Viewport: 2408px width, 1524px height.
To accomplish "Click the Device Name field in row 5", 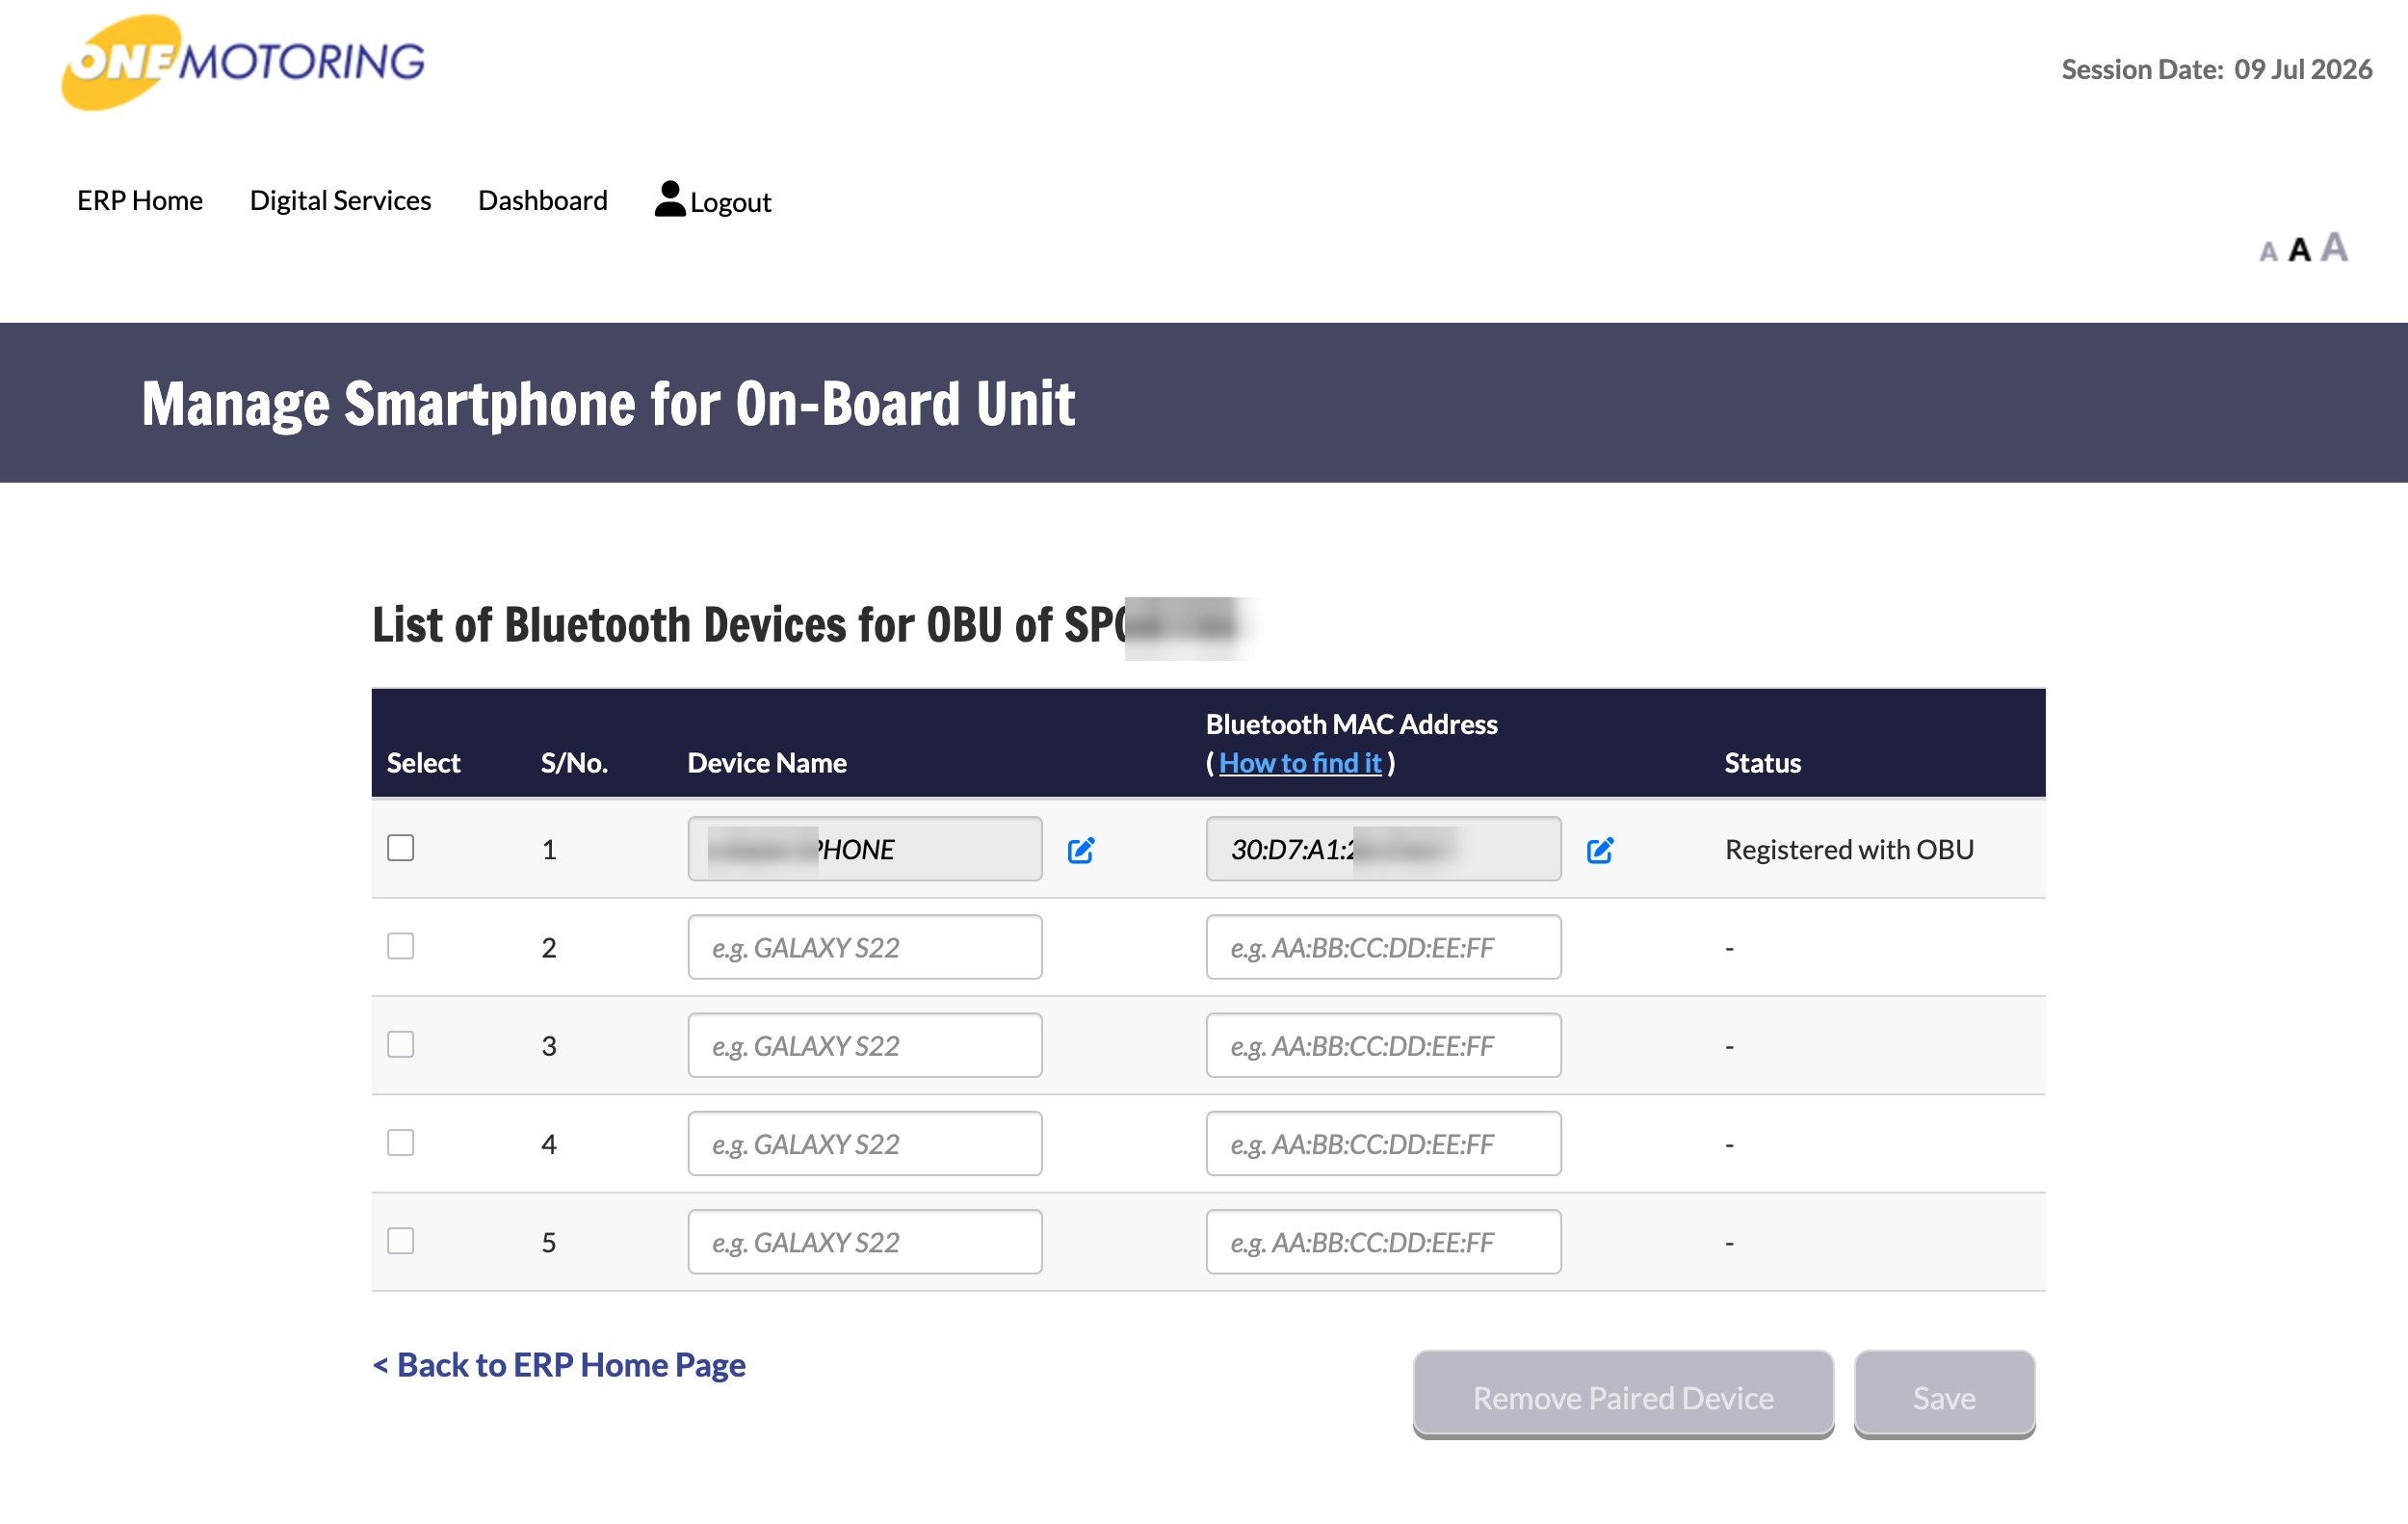I will coord(865,1242).
